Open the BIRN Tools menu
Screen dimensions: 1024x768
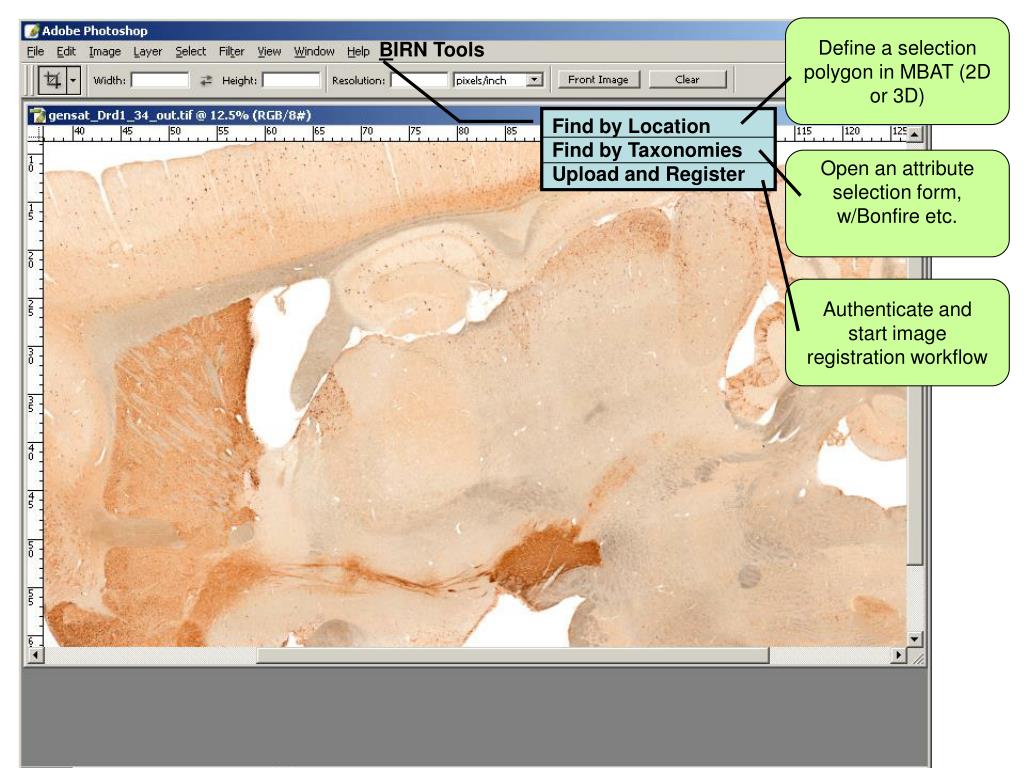(432, 50)
